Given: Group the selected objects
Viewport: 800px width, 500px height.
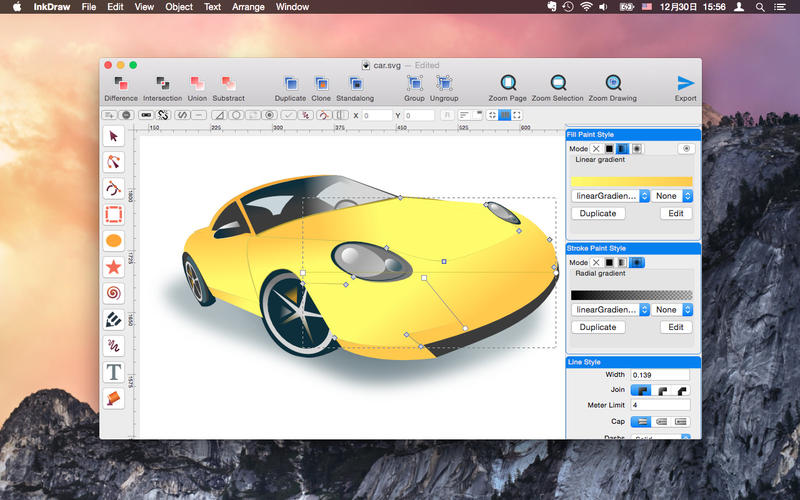Looking at the screenshot, I should [414, 84].
